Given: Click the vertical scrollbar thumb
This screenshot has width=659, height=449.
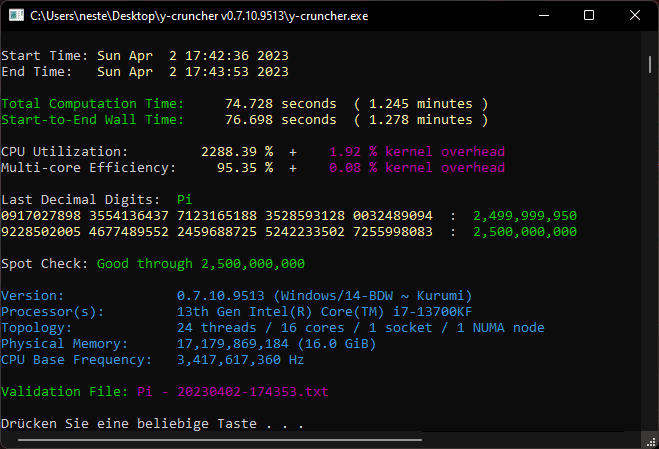Looking at the screenshot, I should [650, 64].
